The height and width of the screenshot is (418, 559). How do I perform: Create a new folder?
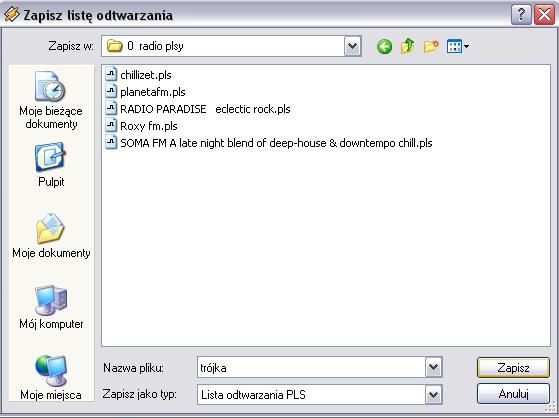[431, 46]
